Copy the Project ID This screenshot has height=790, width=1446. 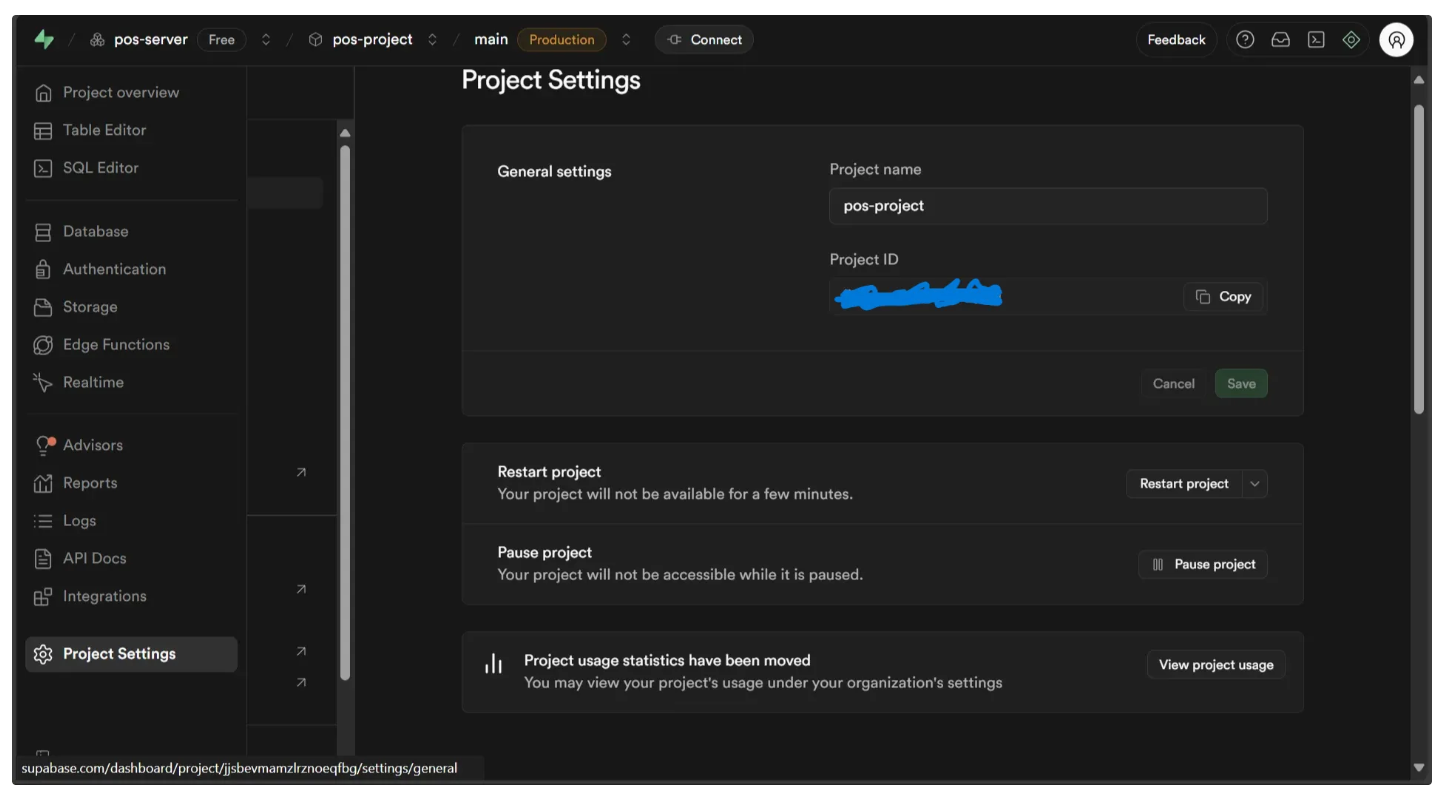pos(1224,297)
